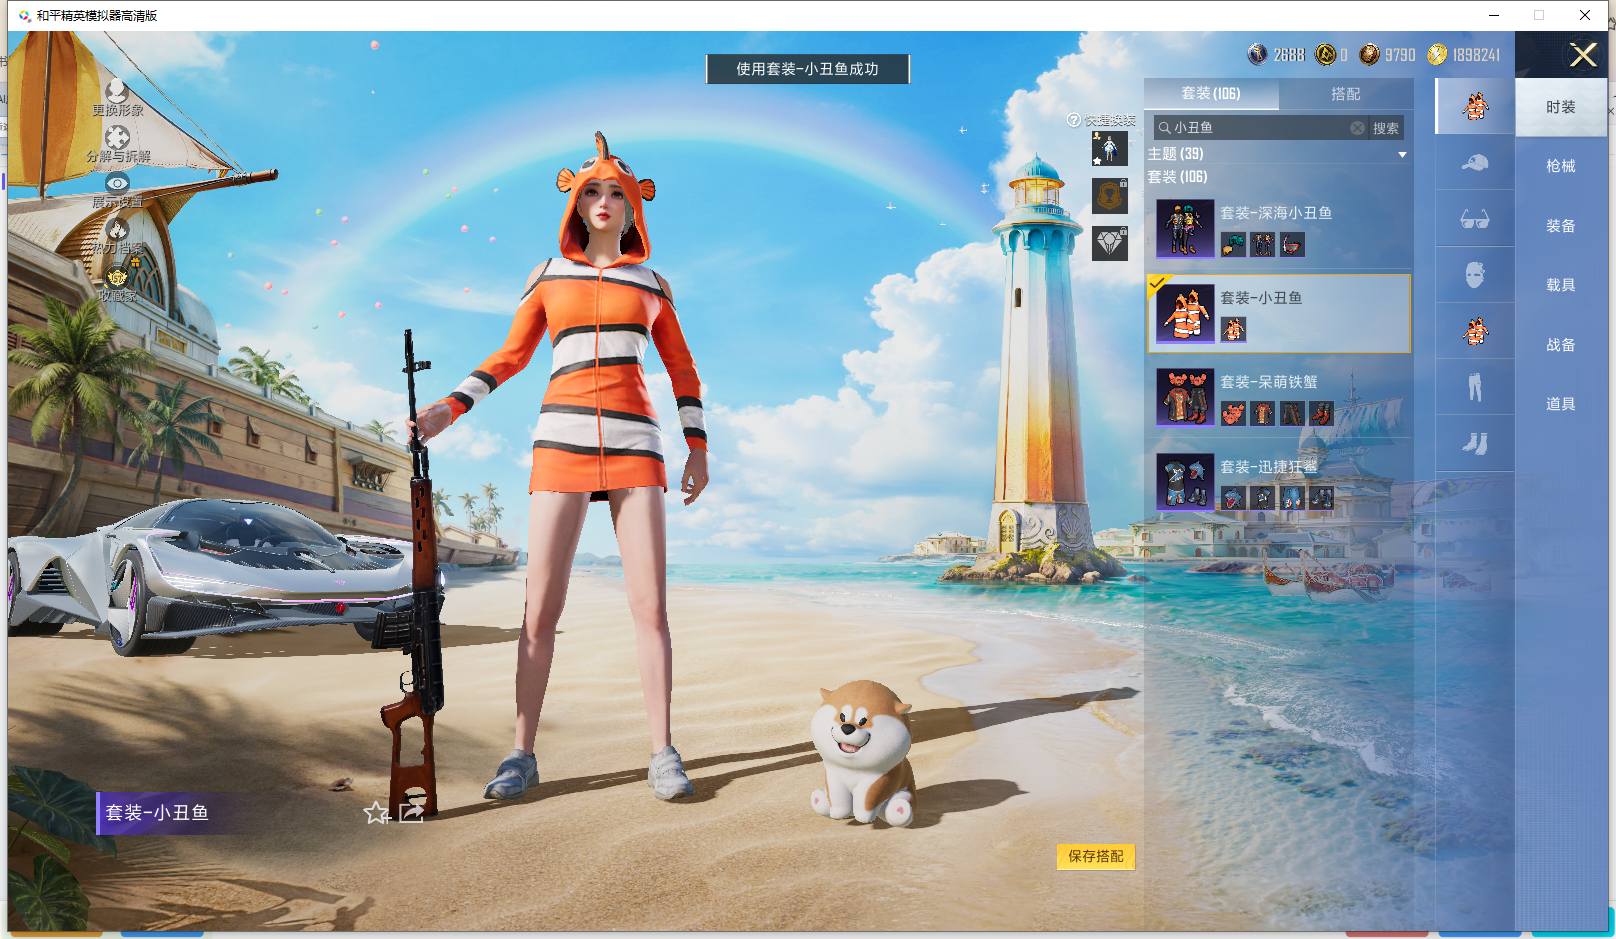
Task: Click the quick-change outfit slot with star
Action: point(1110,149)
